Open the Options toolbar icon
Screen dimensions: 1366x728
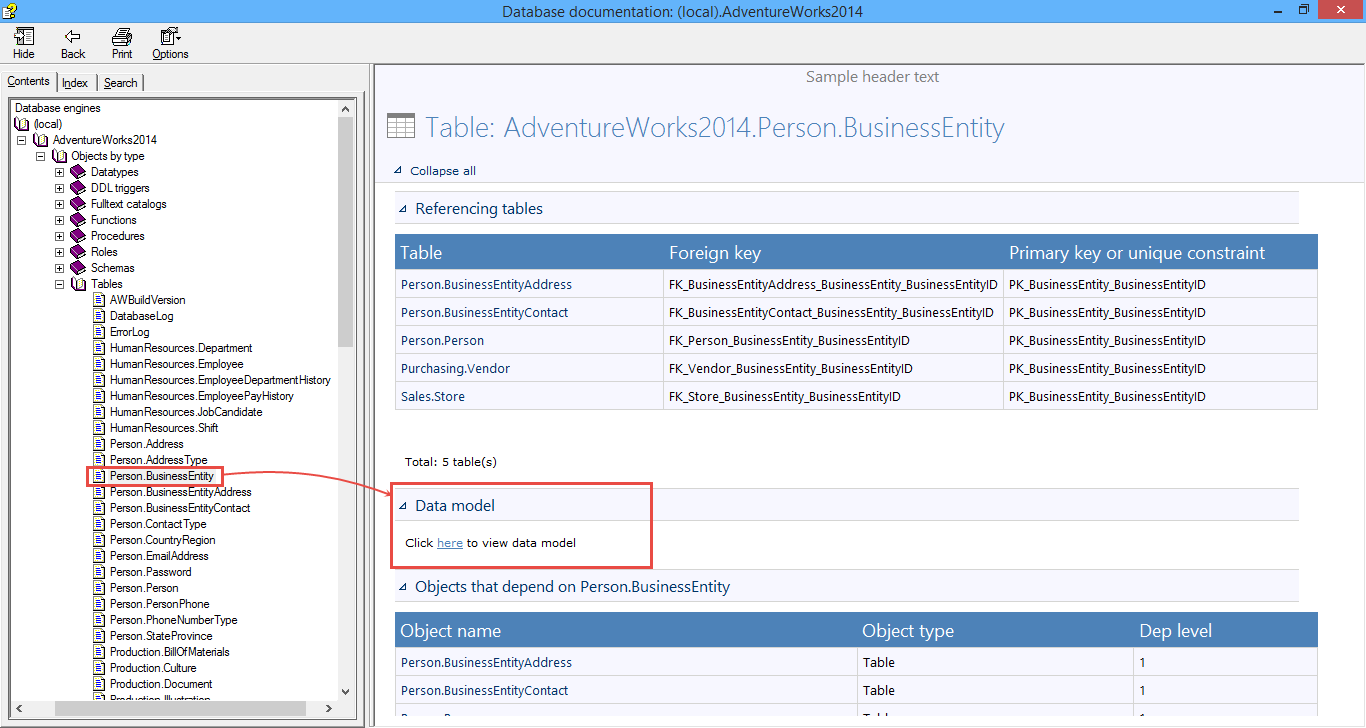point(170,37)
